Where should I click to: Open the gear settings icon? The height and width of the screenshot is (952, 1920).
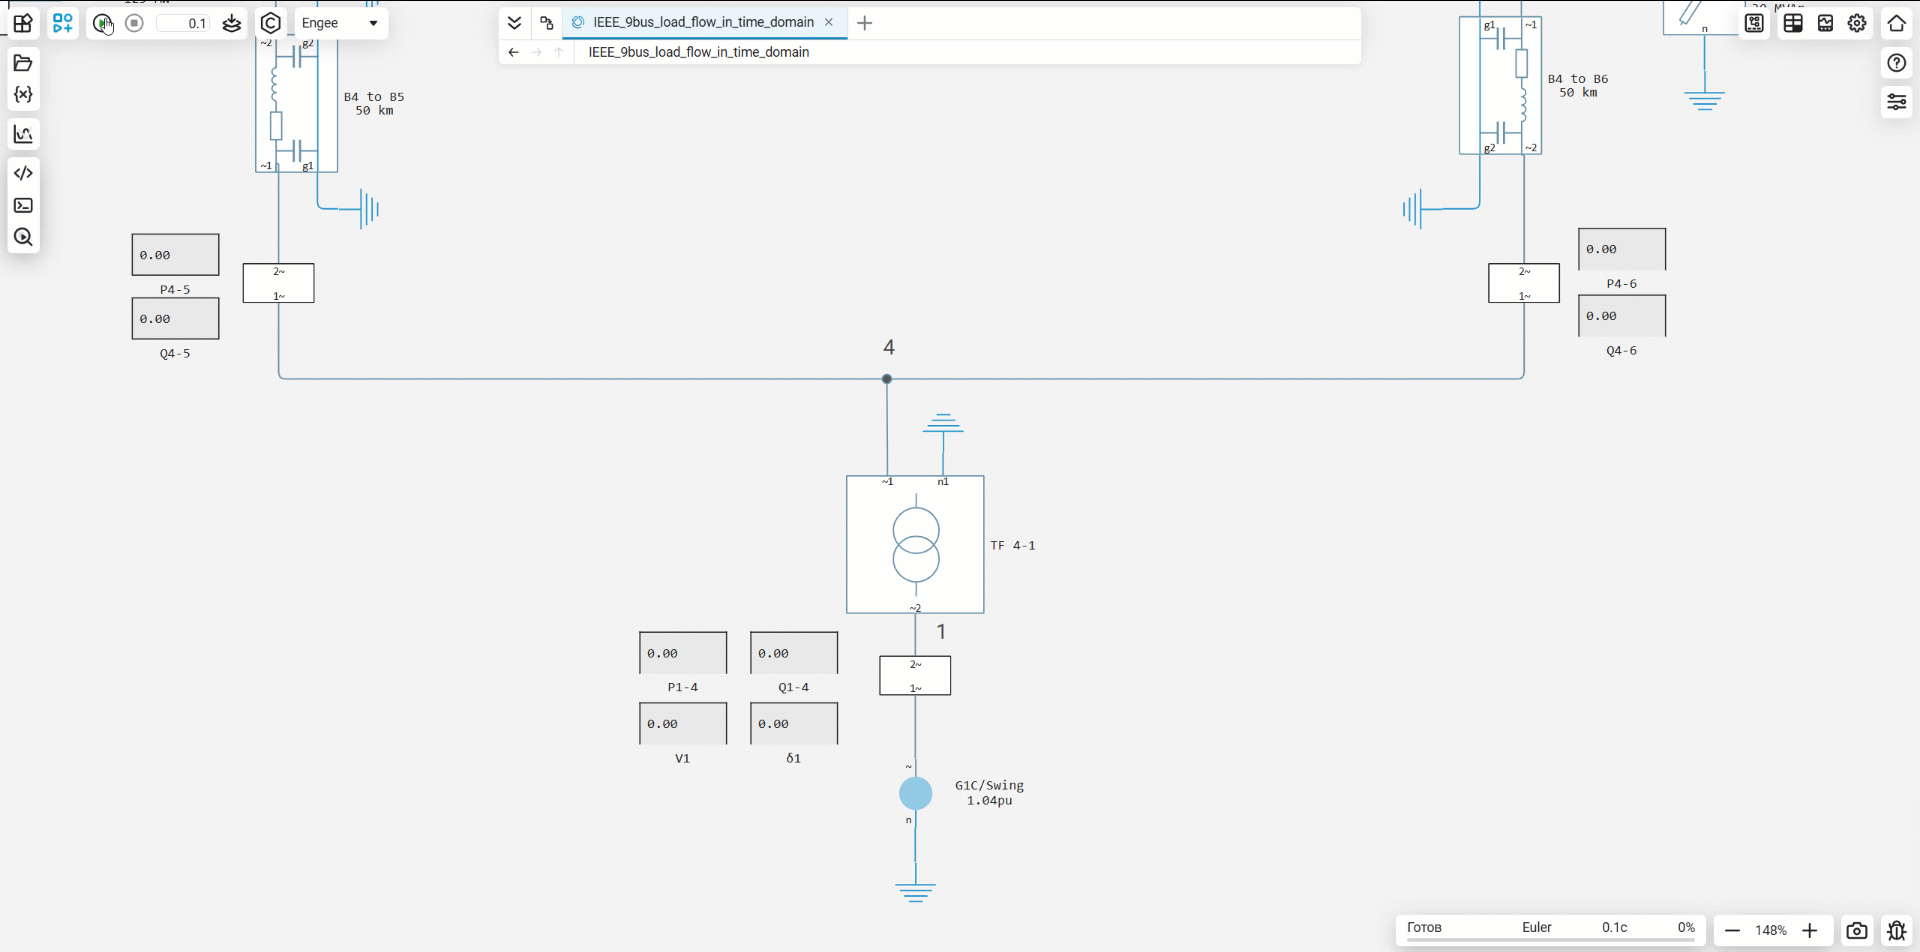click(1857, 23)
